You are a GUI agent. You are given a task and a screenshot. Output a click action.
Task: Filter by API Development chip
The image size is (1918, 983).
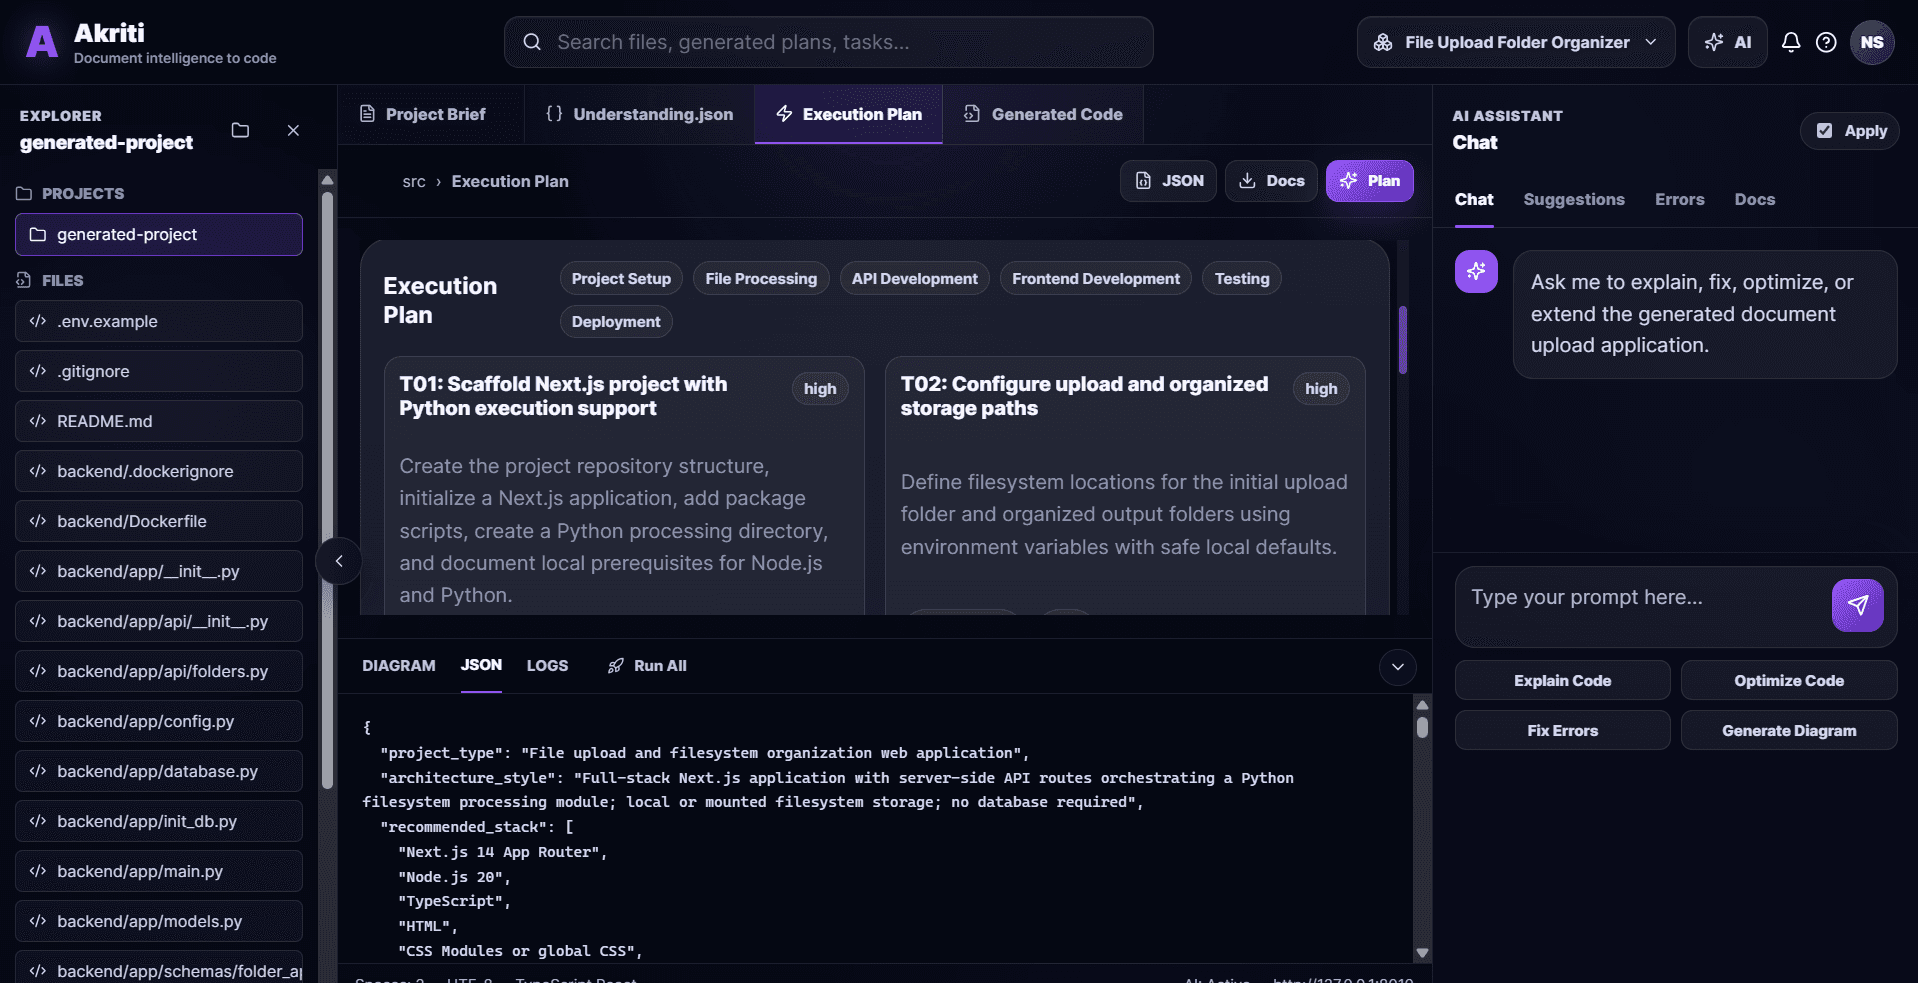[x=915, y=279]
